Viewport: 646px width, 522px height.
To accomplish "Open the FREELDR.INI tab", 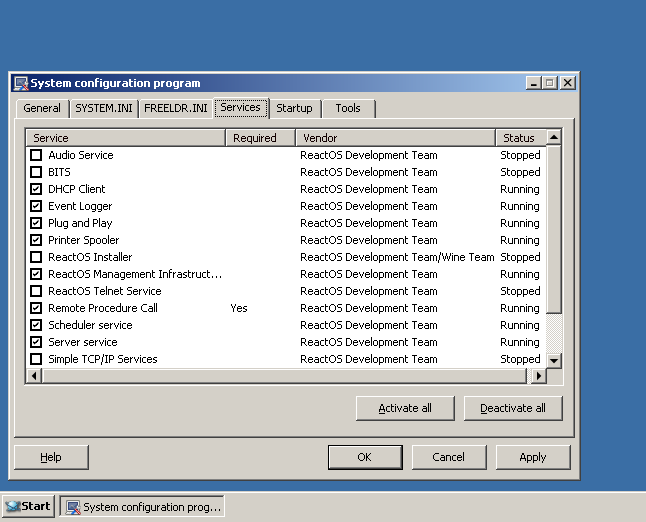I will pos(176,108).
